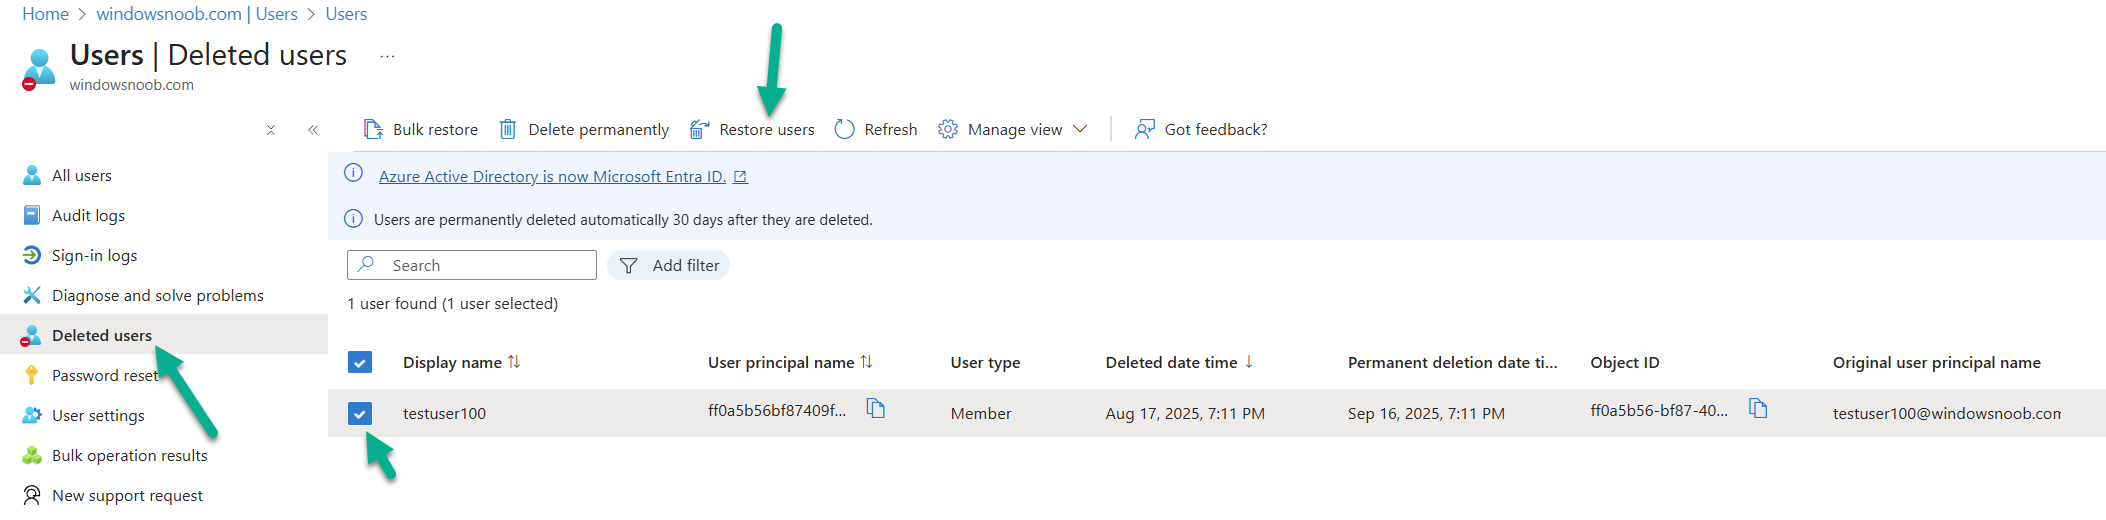
Task: Toggle the select all users checkbox
Action: coord(360,362)
